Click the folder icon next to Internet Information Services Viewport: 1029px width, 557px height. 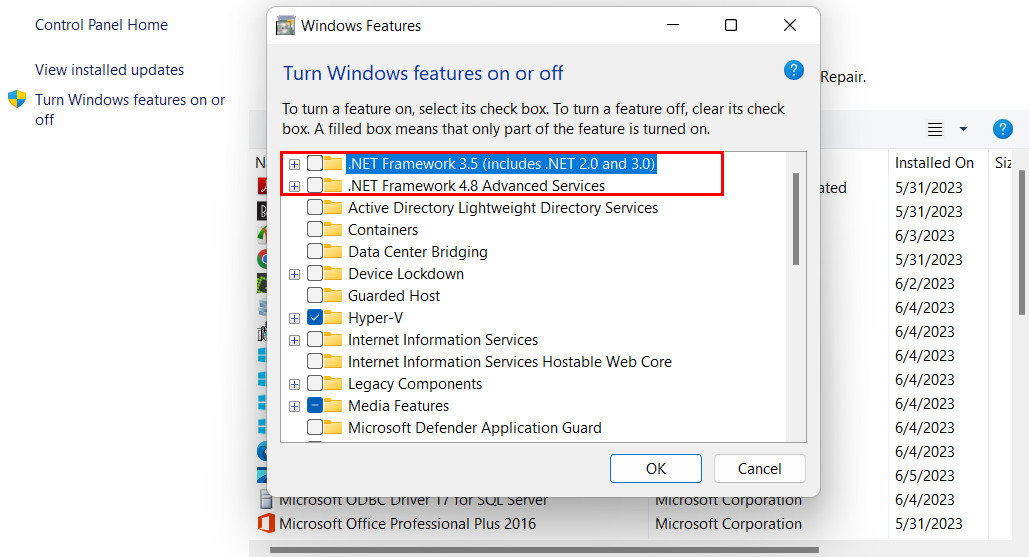[333, 340]
